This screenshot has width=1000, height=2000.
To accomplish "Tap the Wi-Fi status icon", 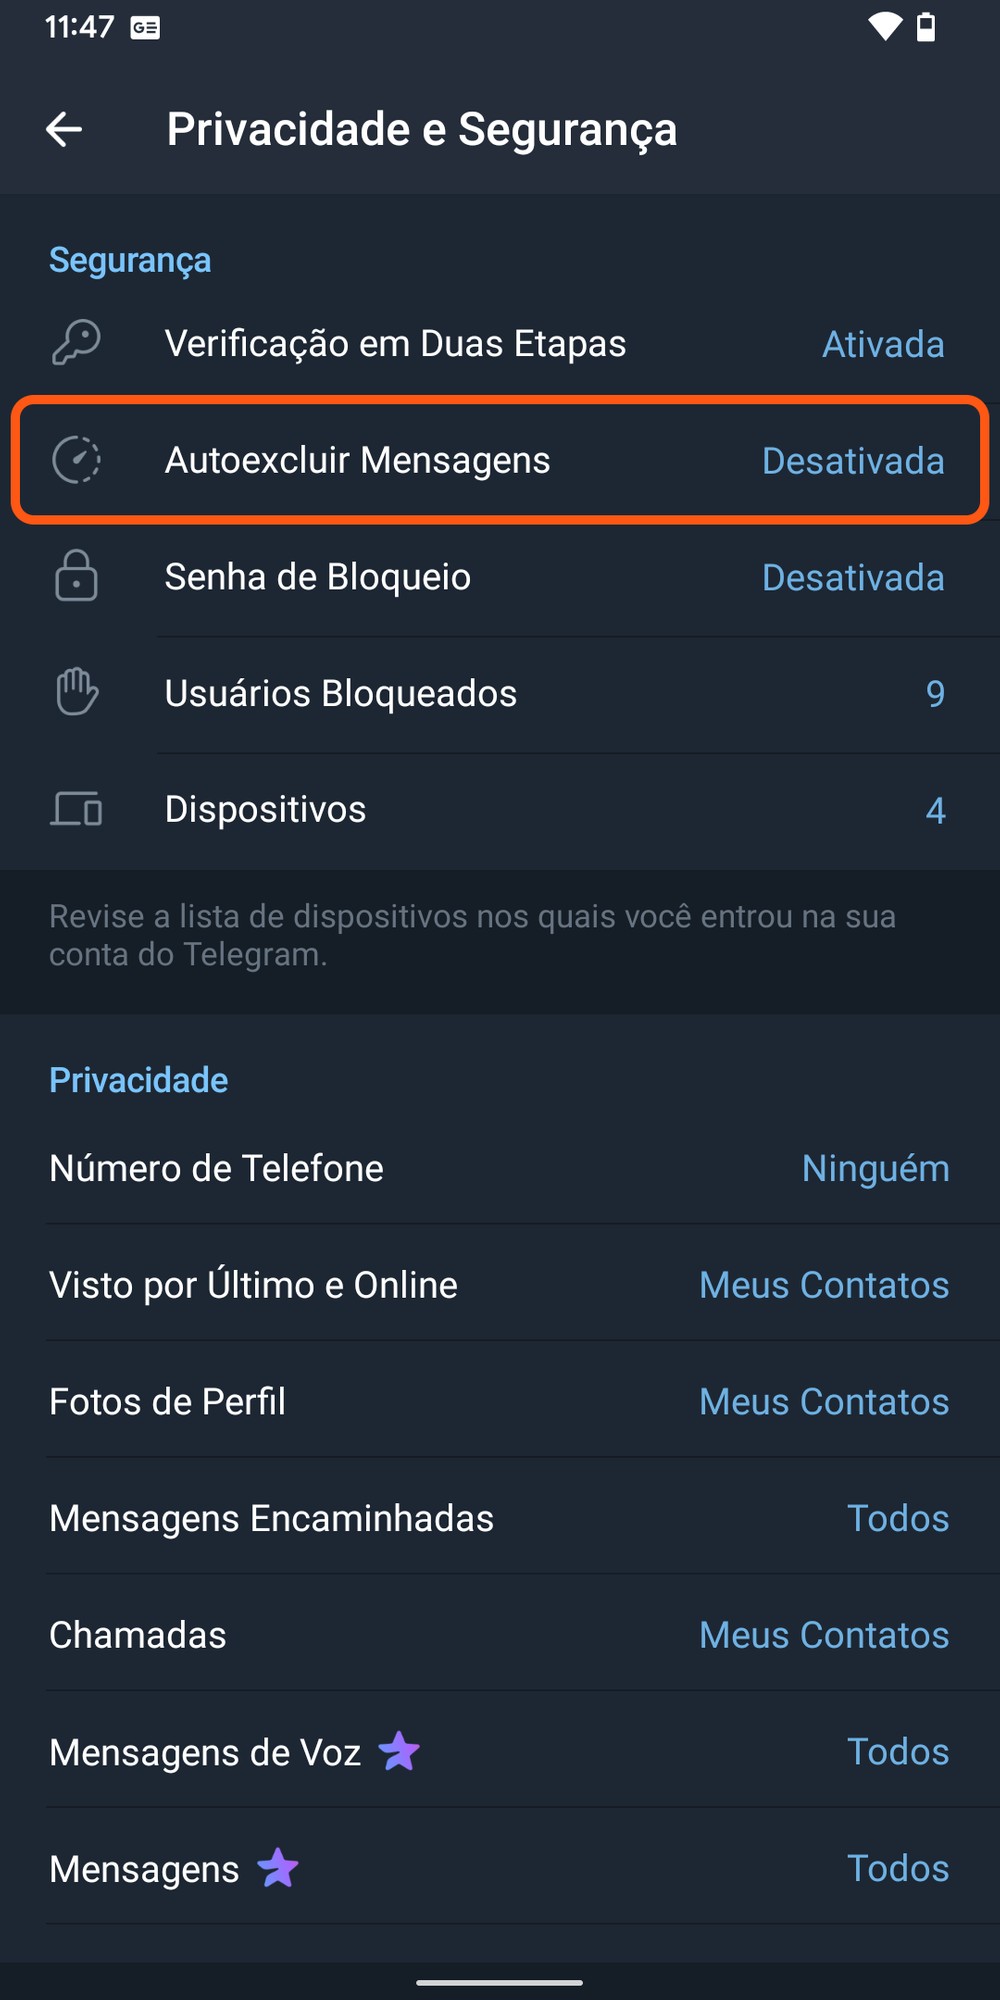I will 884,27.
